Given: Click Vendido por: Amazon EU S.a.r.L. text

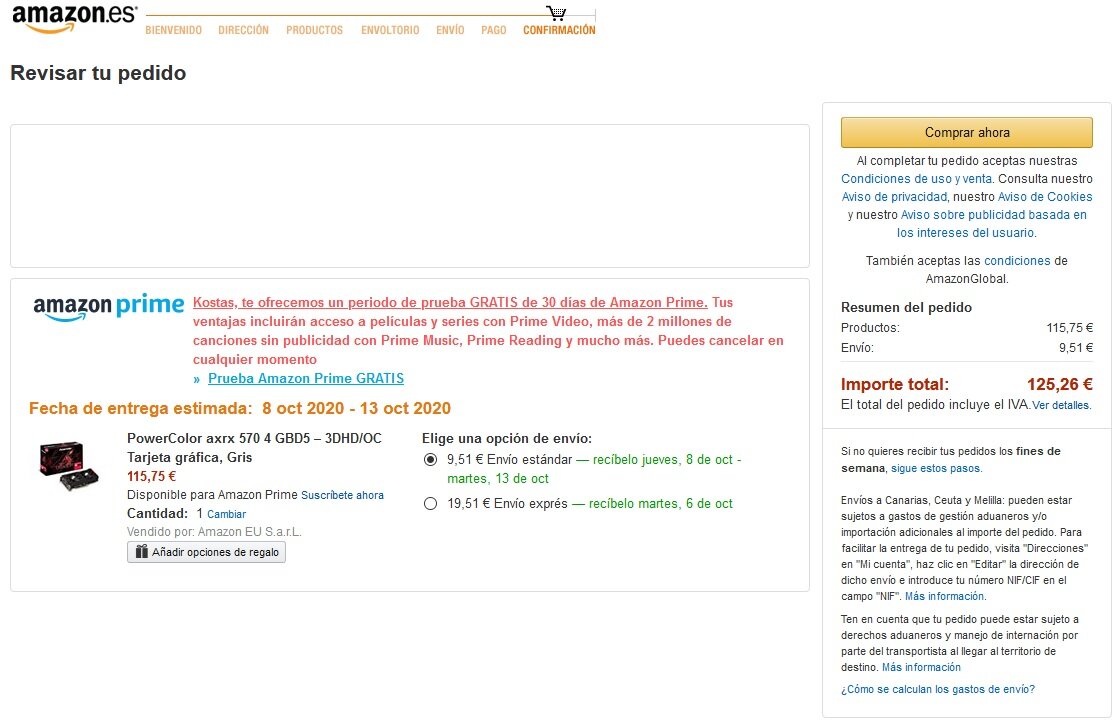Looking at the screenshot, I should point(214,532).
